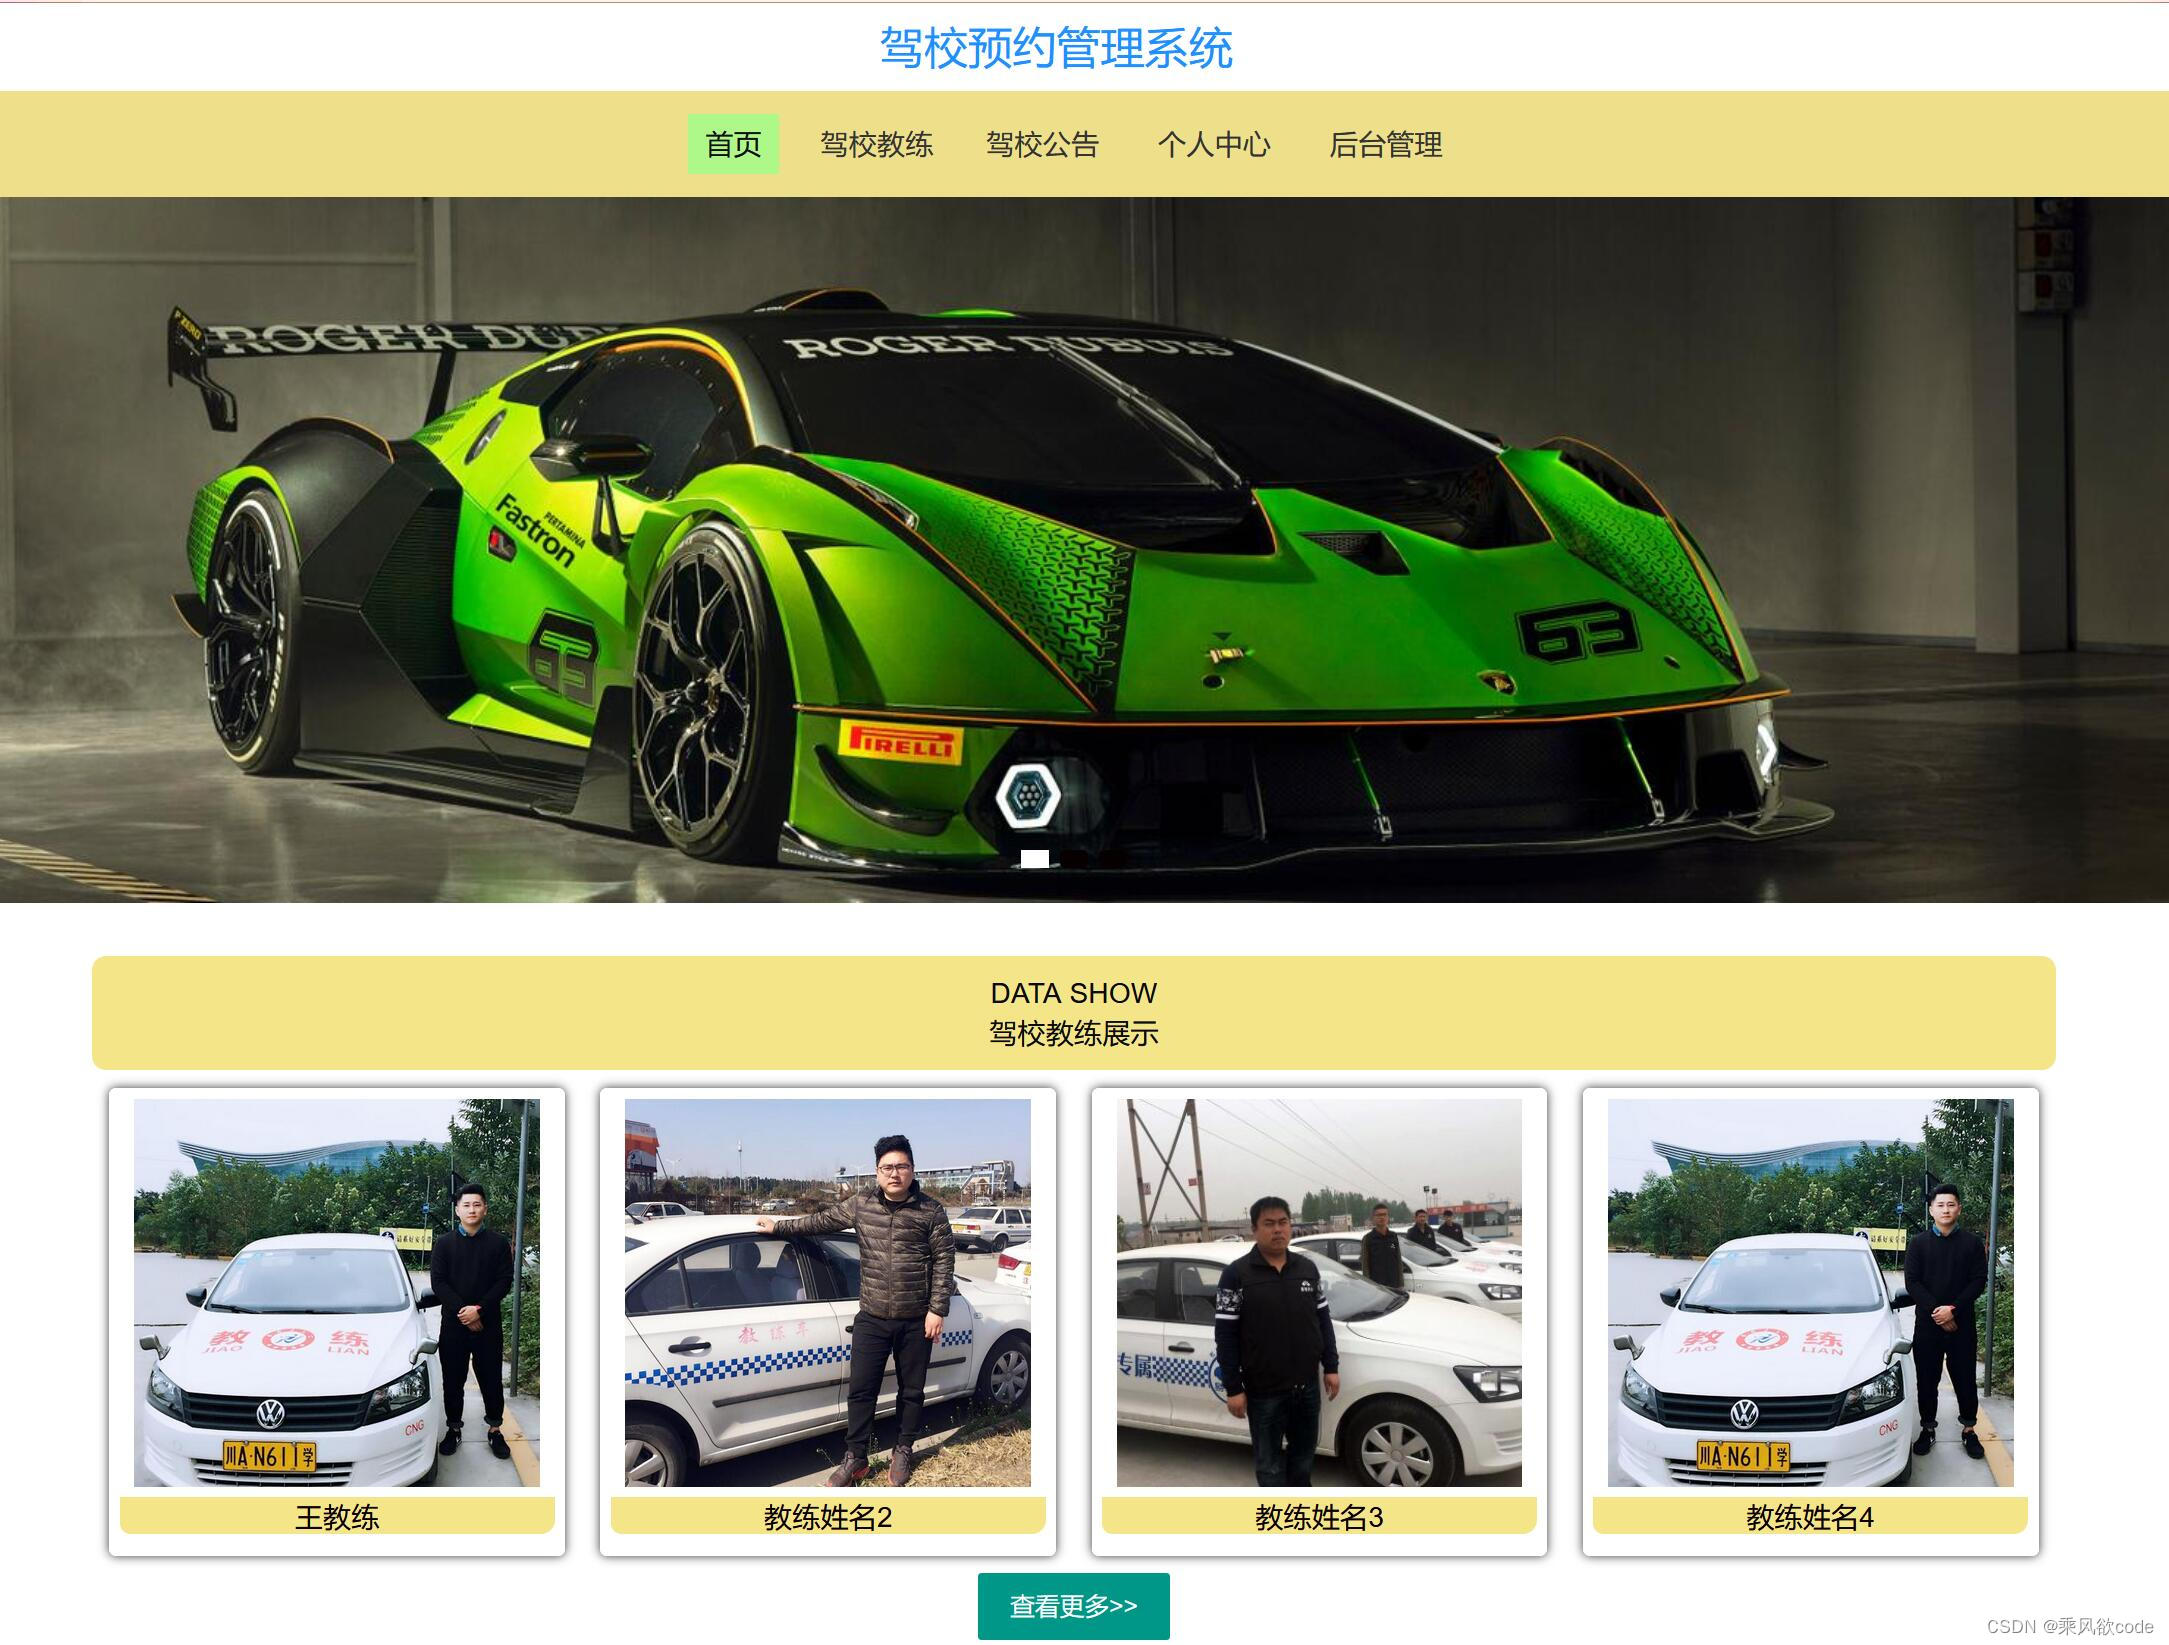Switch to the second carousel slide indicator
Screen dimensions: 2169x1645
click(1074, 858)
